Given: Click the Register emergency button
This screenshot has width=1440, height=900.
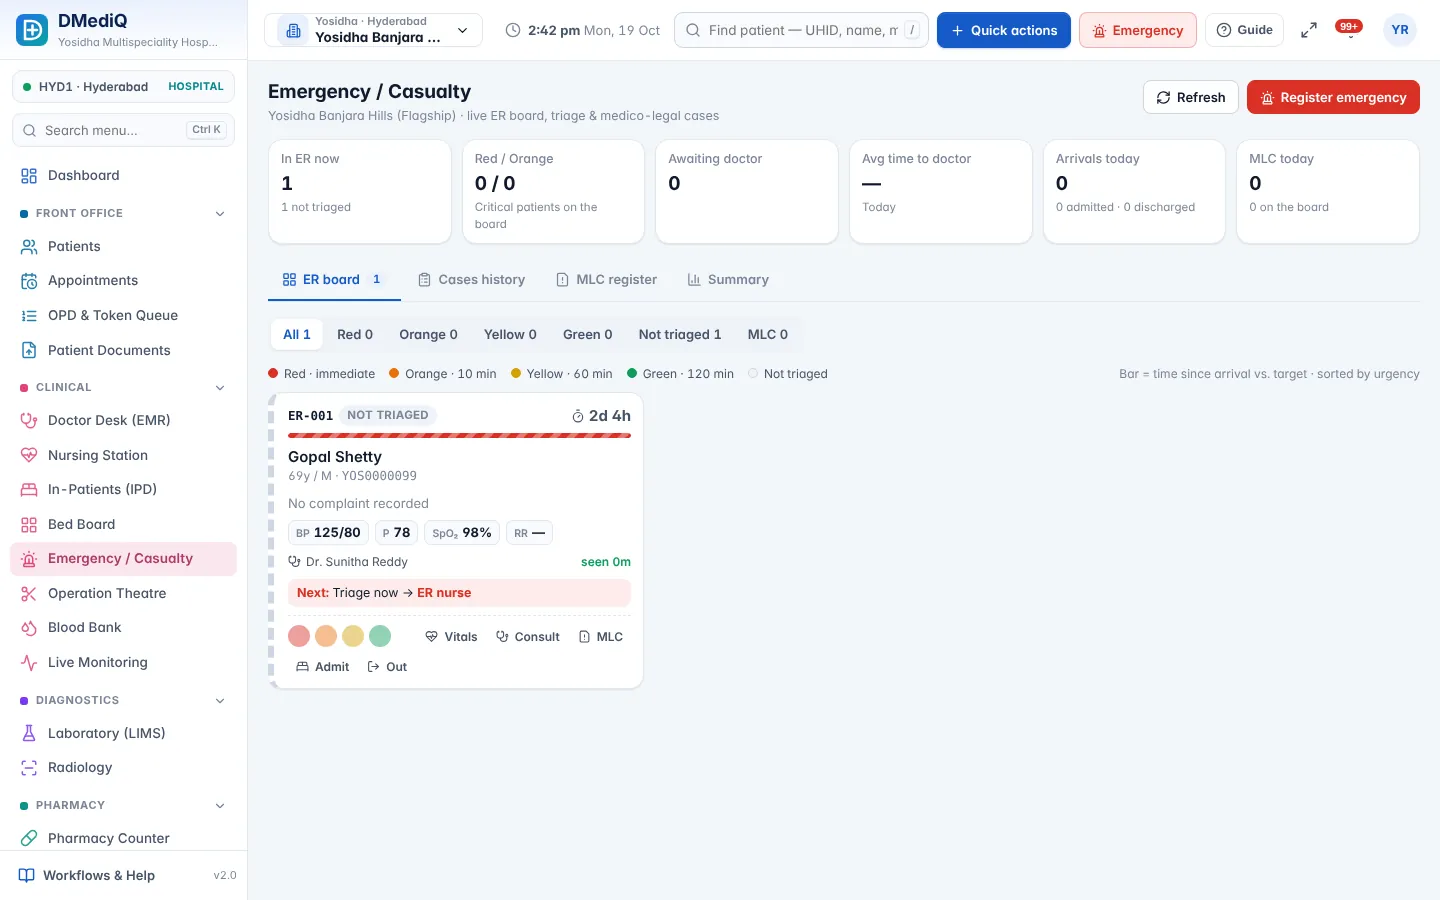Looking at the screenshot, I should click(x=1333, y=97).
